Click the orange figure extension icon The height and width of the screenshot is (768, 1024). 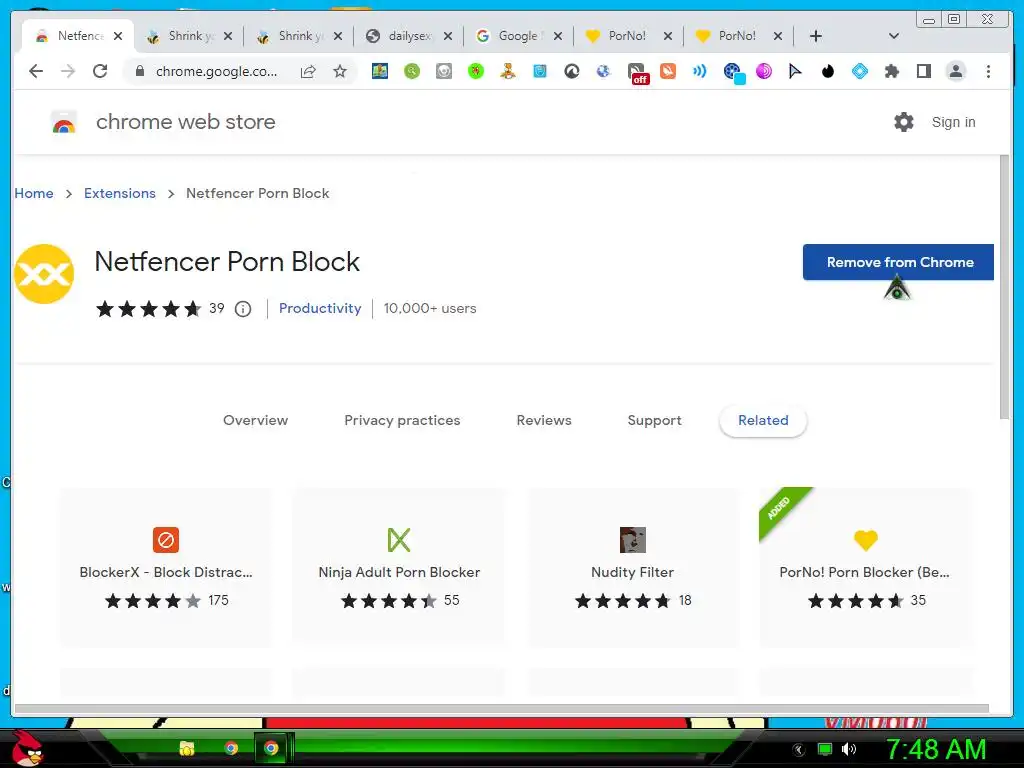point(507,71)
